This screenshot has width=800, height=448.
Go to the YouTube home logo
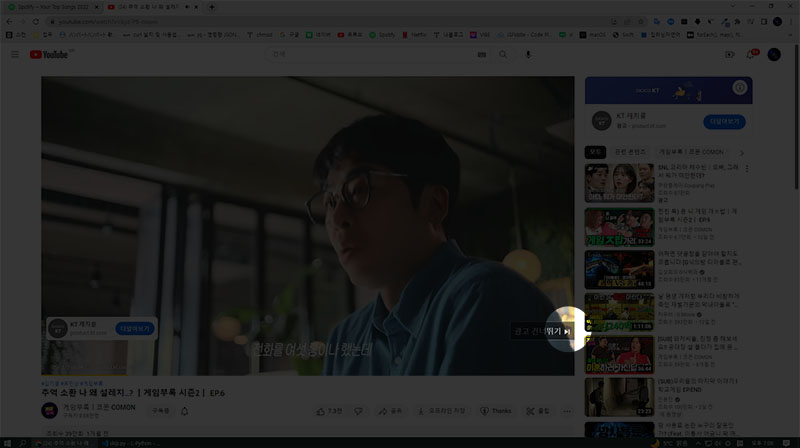click(x=49, y=55)
